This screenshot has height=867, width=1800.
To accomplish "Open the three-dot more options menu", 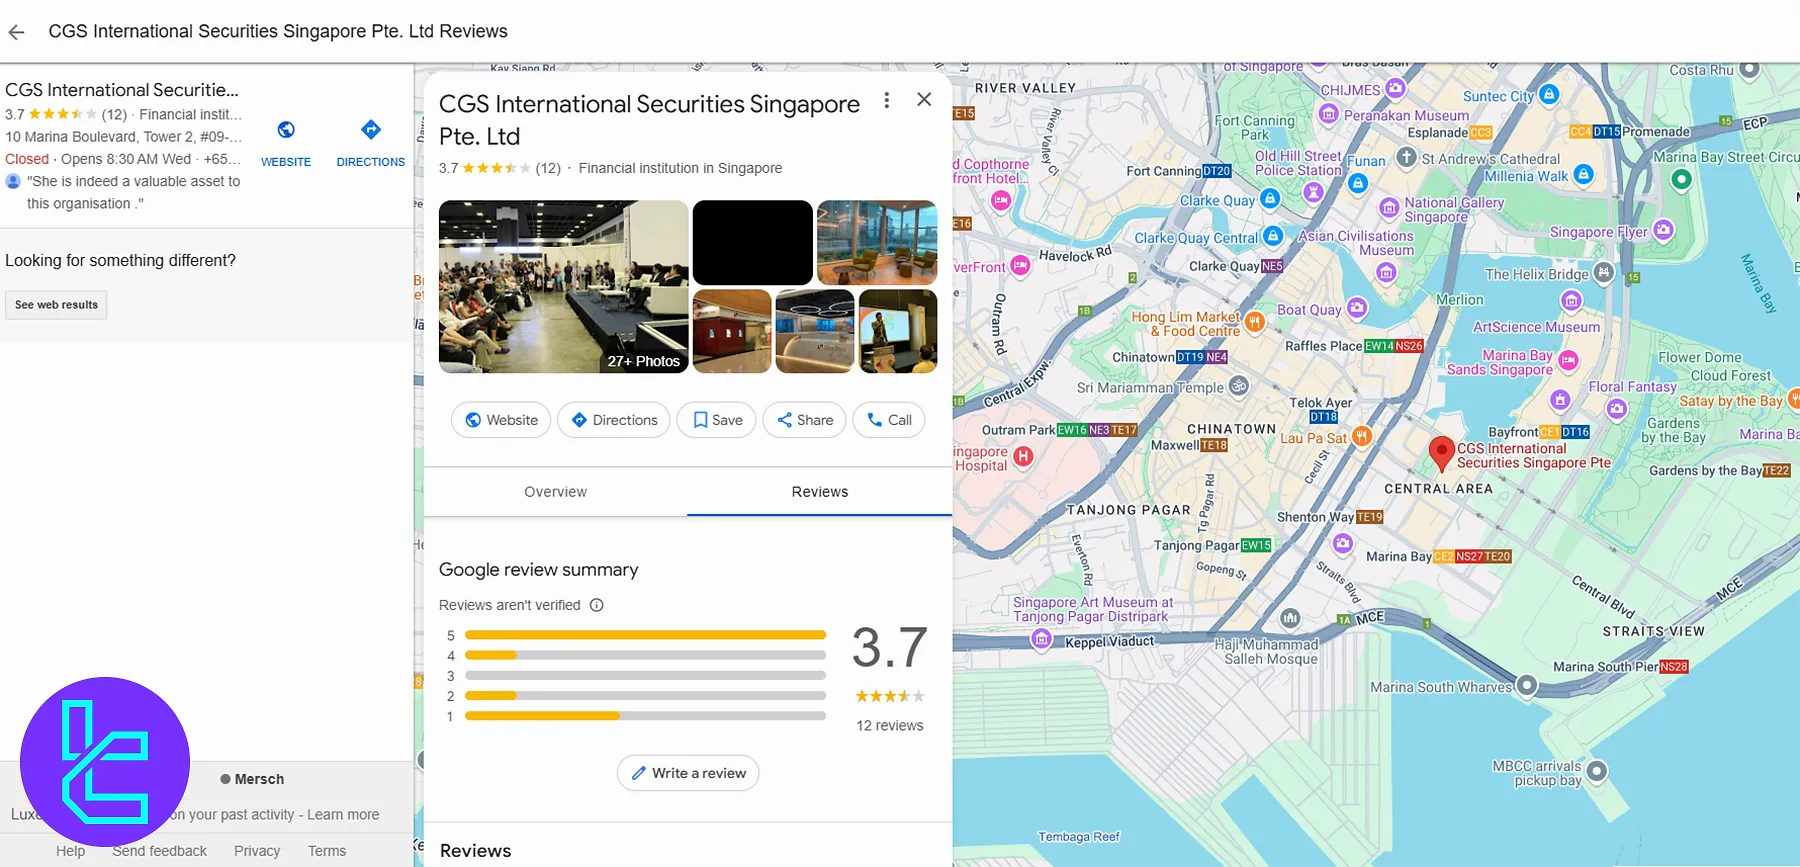I will (886, 100).
